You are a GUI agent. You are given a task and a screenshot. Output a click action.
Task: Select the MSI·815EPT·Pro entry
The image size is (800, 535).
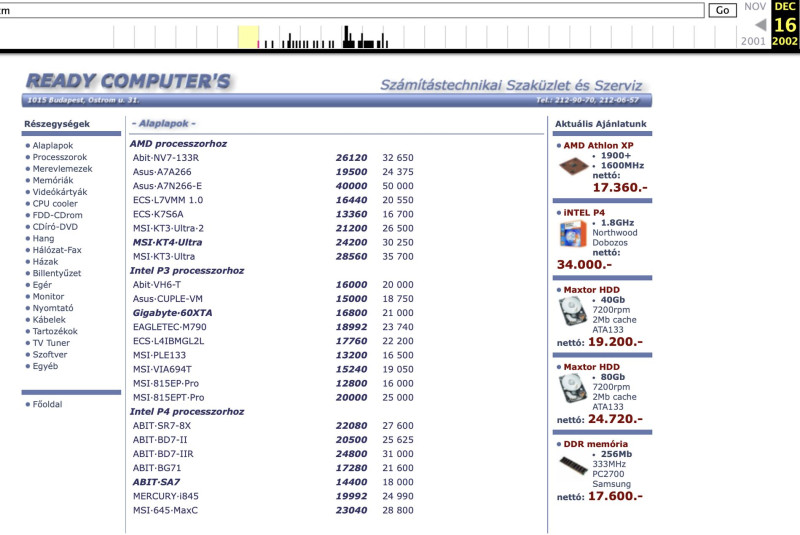point(168,398)
